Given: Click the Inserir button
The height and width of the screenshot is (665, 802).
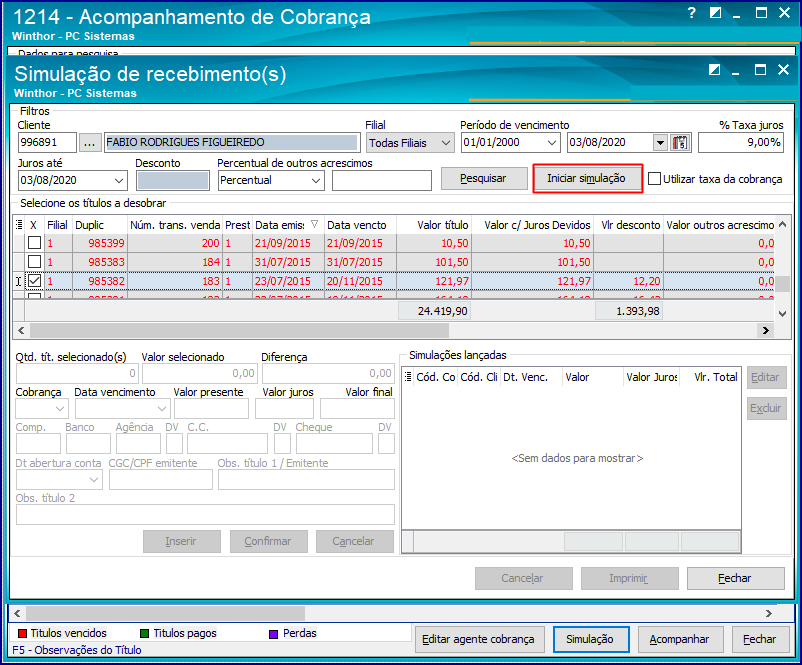Looking at the screenshot, I should coord(182,541).
